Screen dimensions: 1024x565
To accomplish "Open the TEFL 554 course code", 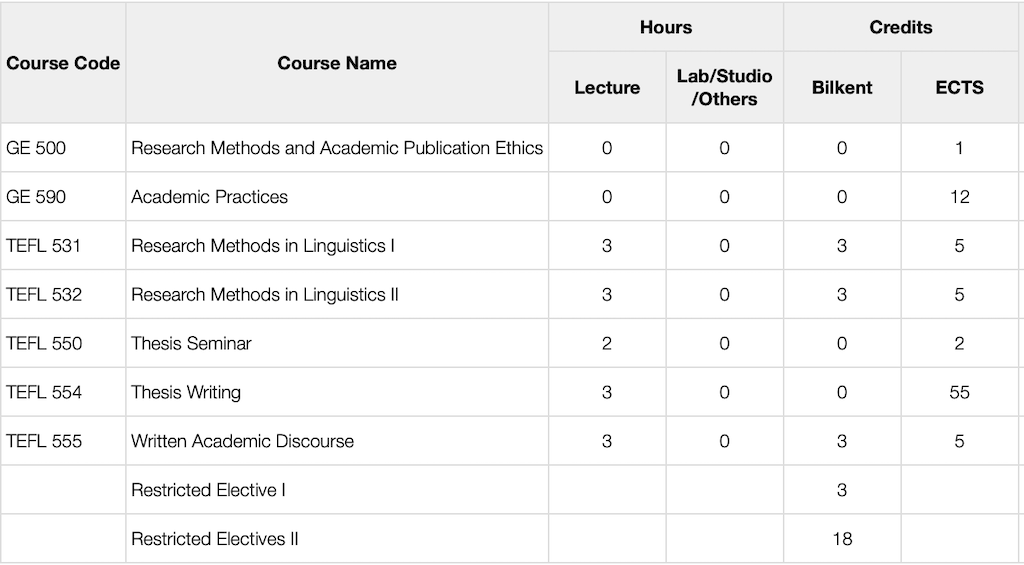I will [x=44, y=392].
